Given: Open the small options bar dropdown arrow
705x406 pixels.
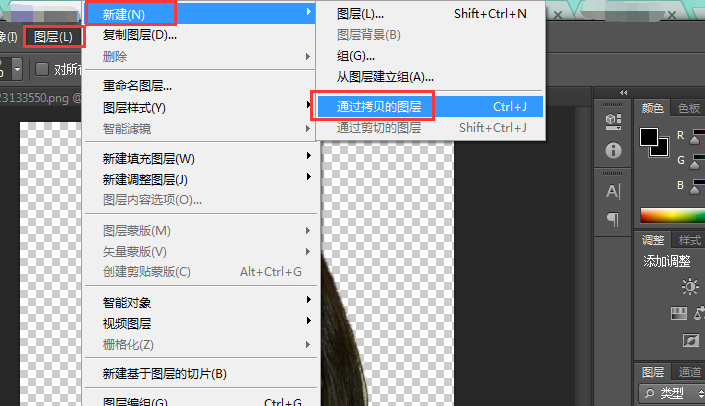Looking at the screenshot, I should 17,69.
